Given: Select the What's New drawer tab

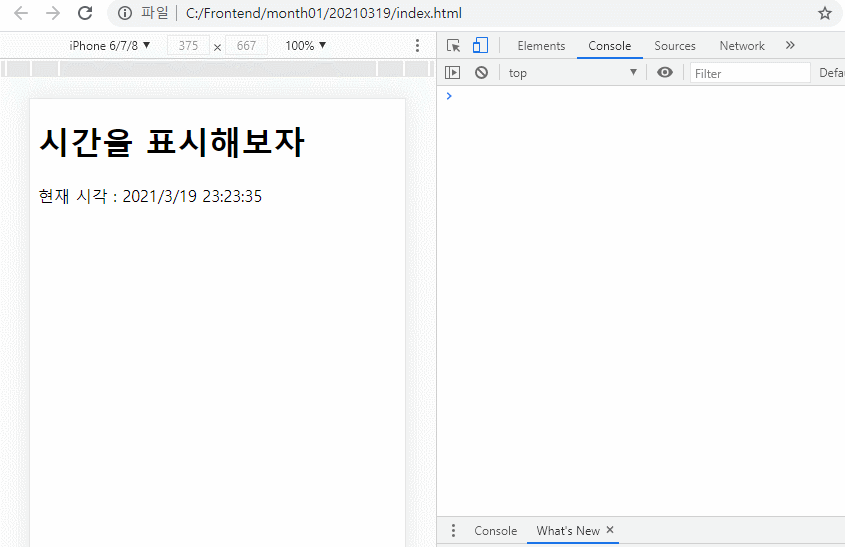Looking at the screenshot, I should 568,531.
